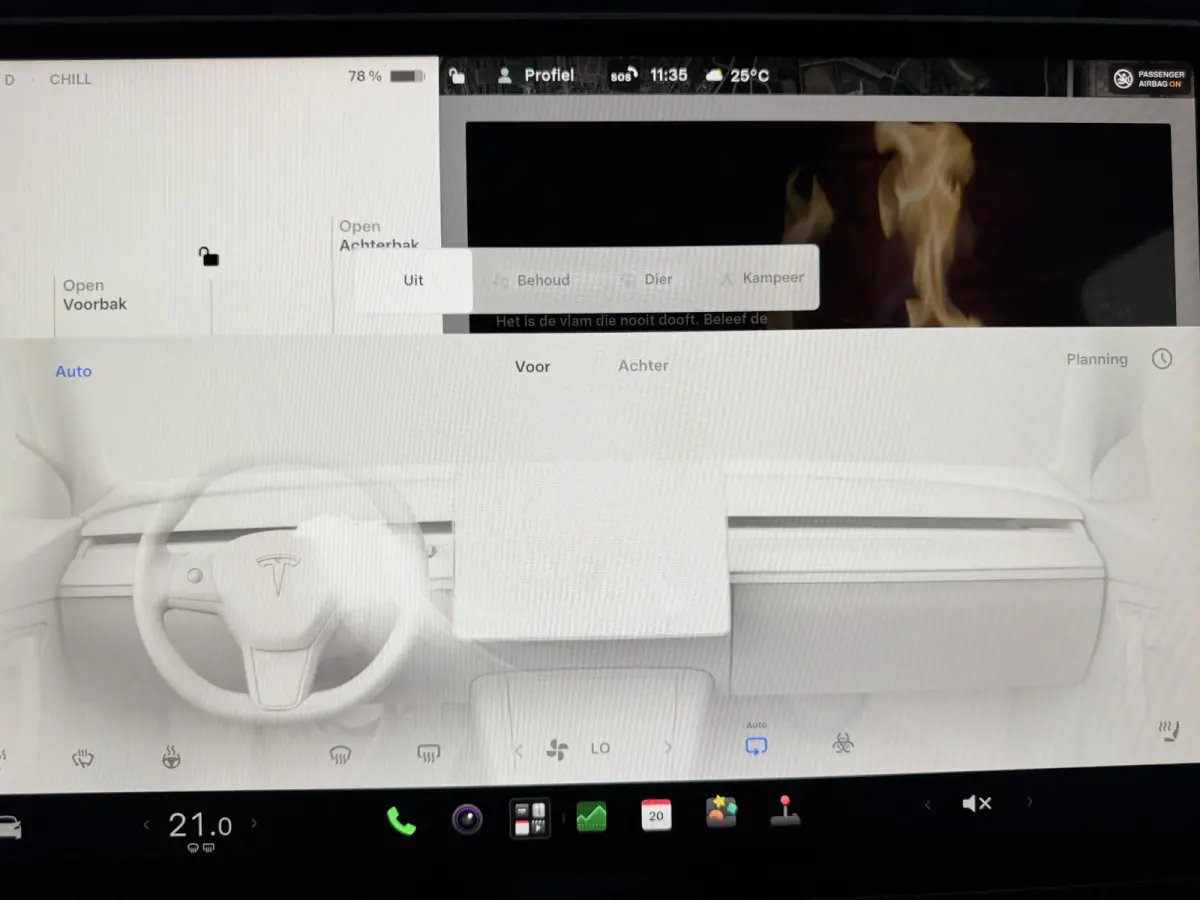Switch to the Achter climate tab
This screenshot has width=1200, height=900.
click(643, 366)
